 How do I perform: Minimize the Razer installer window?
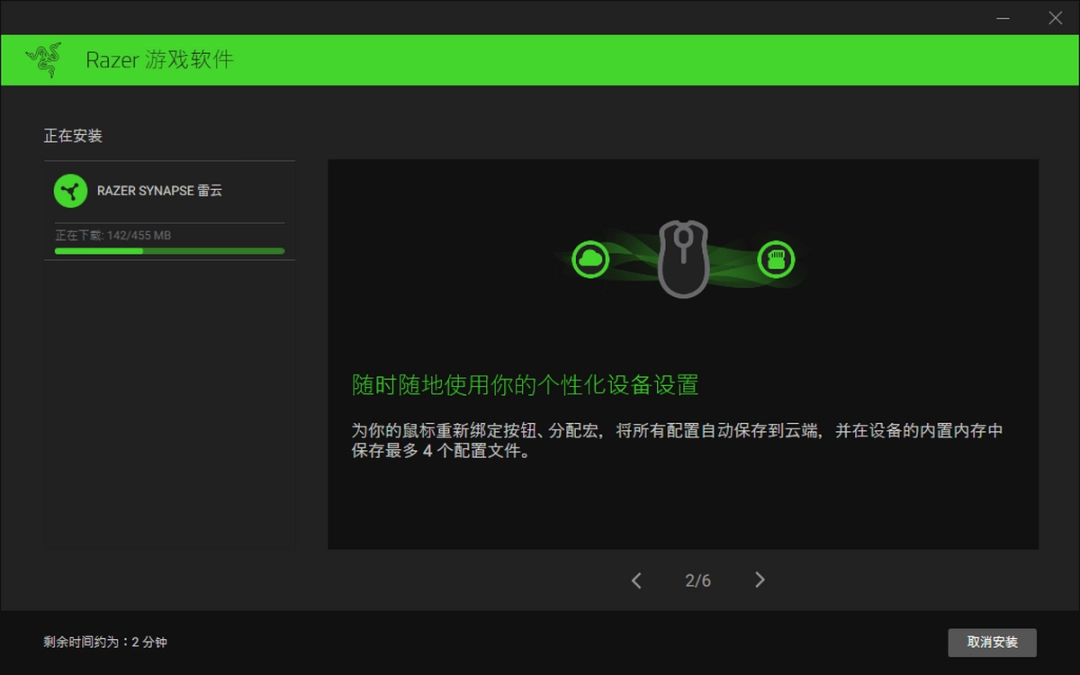pos(1005,18)
